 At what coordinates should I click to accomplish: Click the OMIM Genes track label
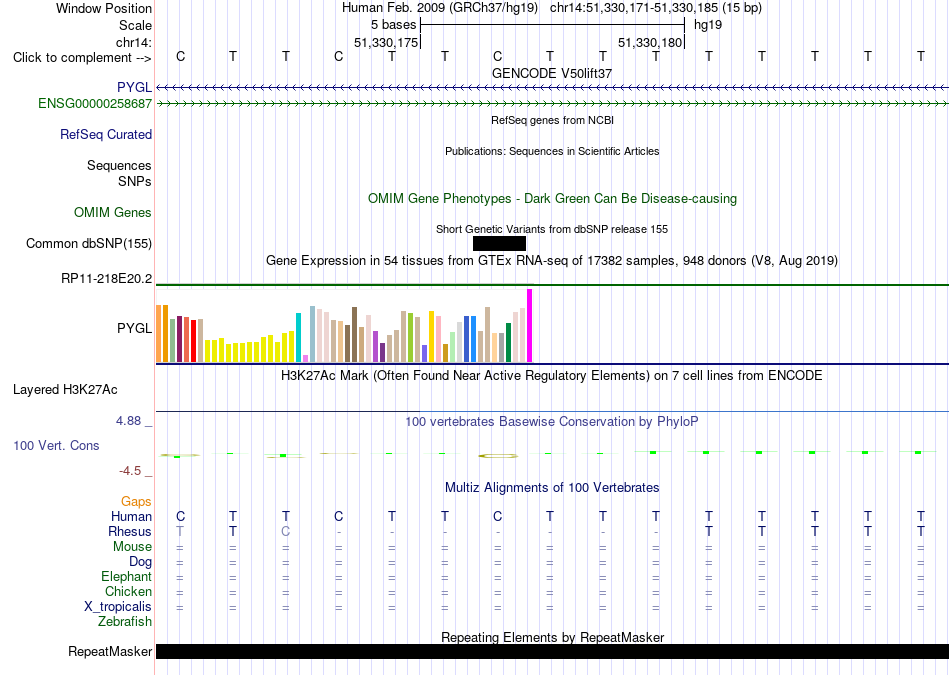(x=113, y=213)
